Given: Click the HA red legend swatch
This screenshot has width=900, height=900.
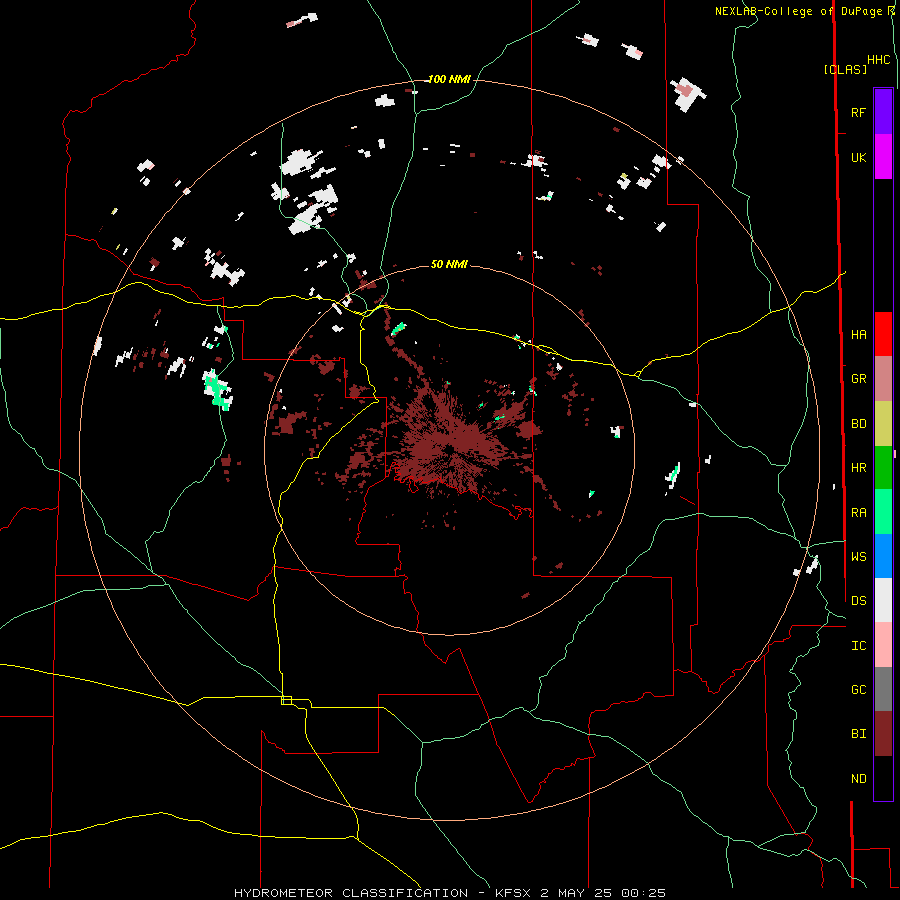Looking at the screenshot, I should (x=883, y=334).
